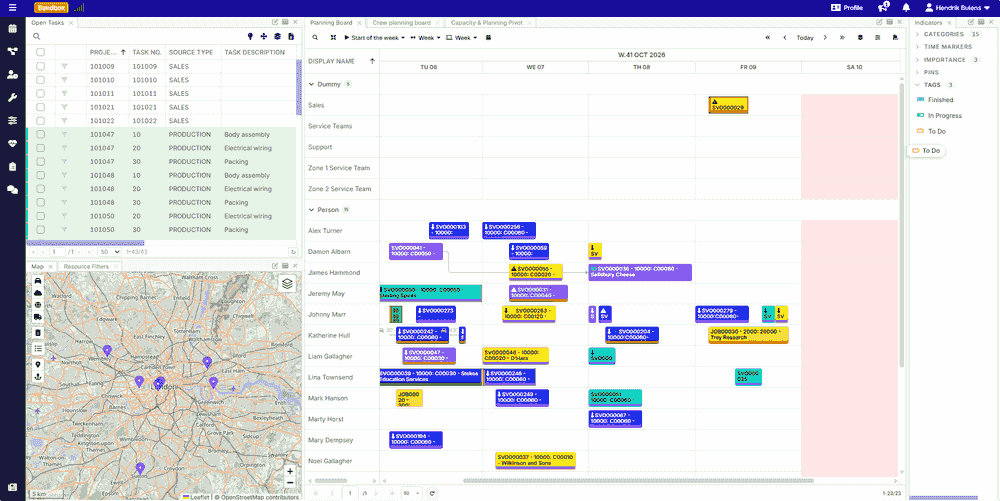Click the move arrows icon in Open Tasks
The height and width of the screenshot is (501, 1000).
(x=264, y=37)
